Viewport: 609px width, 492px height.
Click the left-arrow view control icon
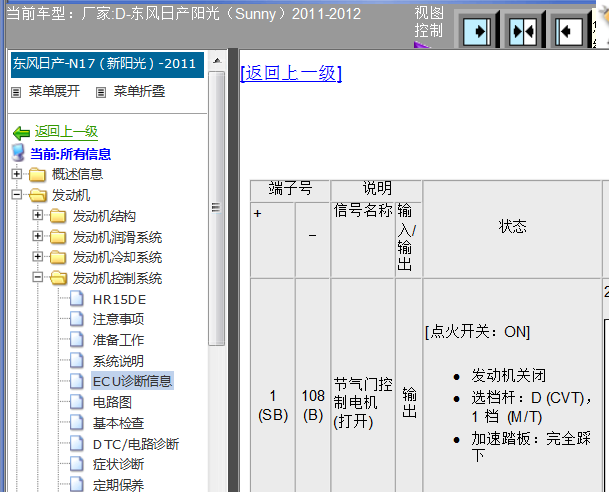pyautogui.click(x=569, y=31)
